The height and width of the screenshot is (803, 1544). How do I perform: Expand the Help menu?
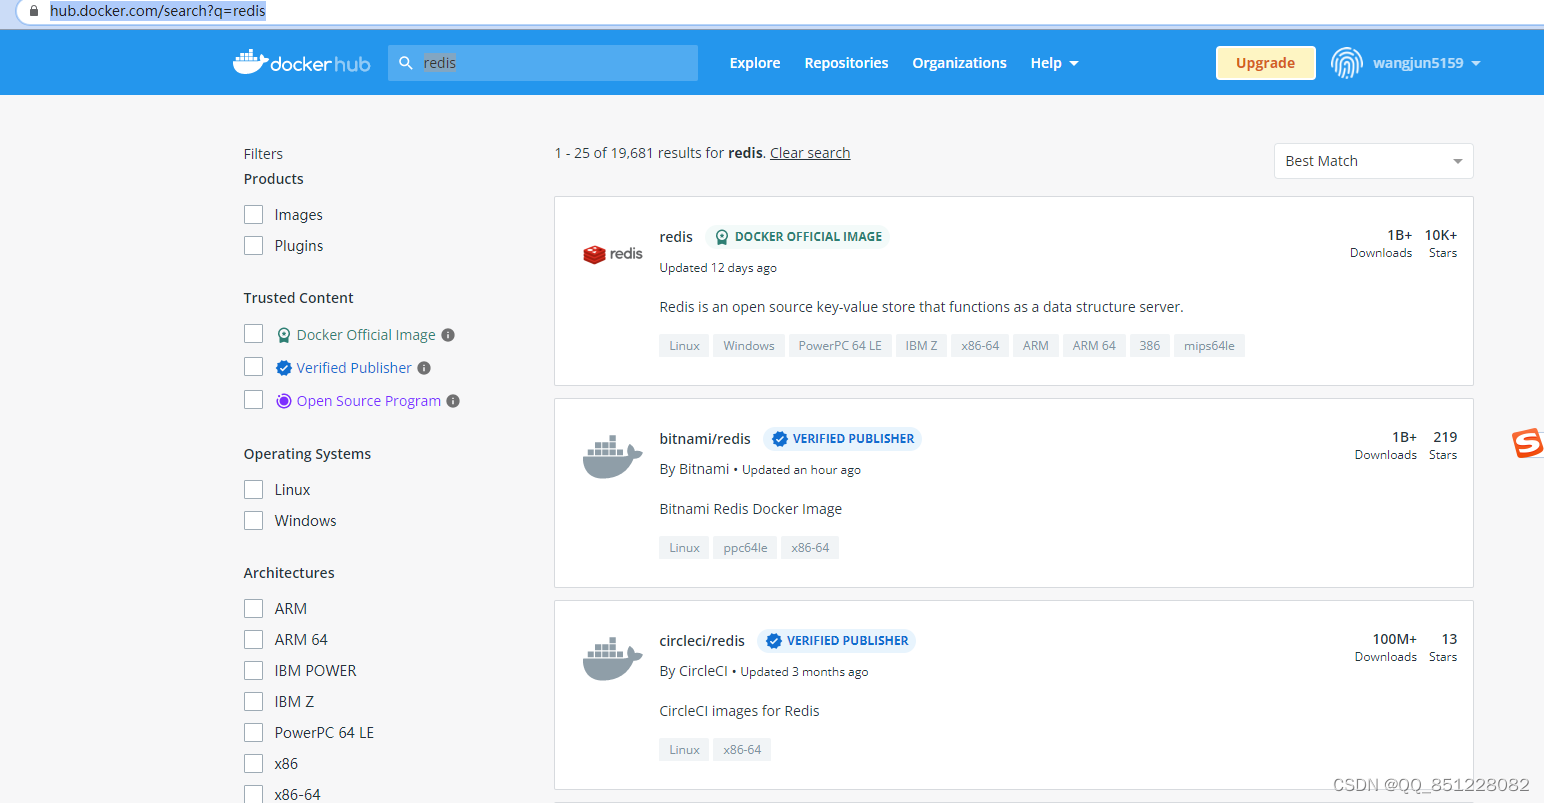click(1054, 63)
